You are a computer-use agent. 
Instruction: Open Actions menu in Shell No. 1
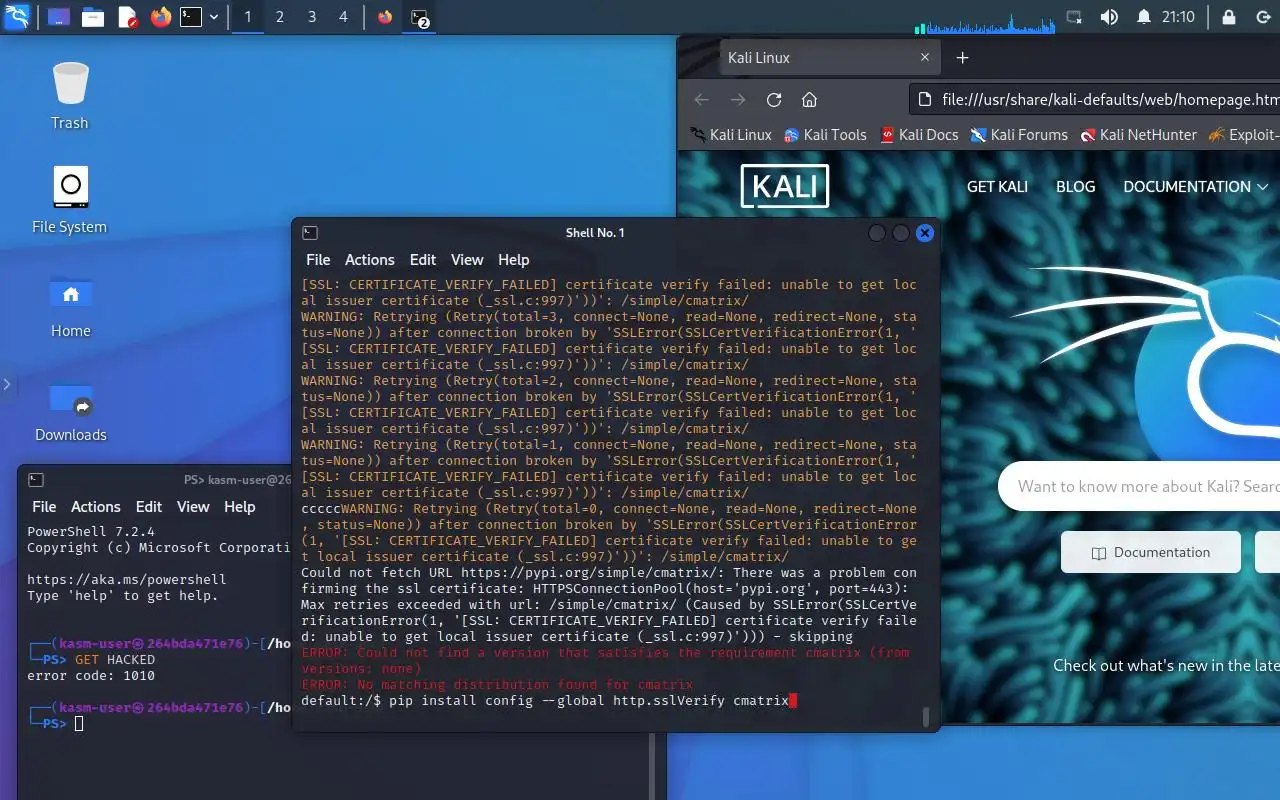click(370, 260)
